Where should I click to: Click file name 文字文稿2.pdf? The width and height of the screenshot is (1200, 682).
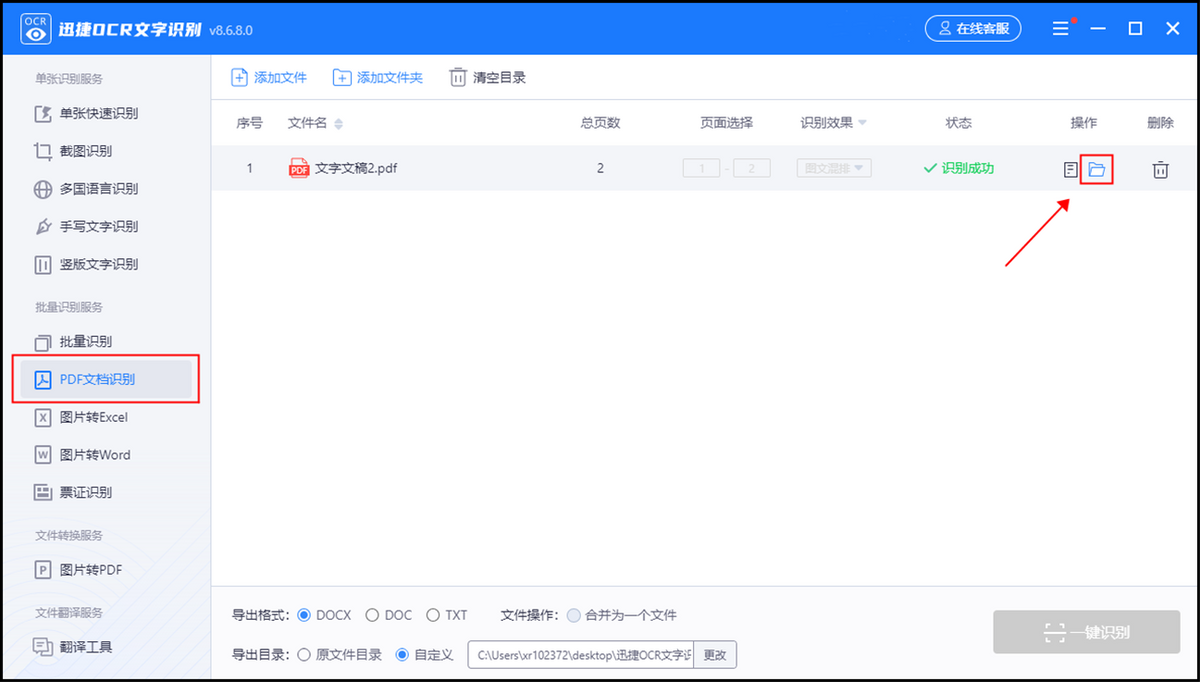click(356, 168)
